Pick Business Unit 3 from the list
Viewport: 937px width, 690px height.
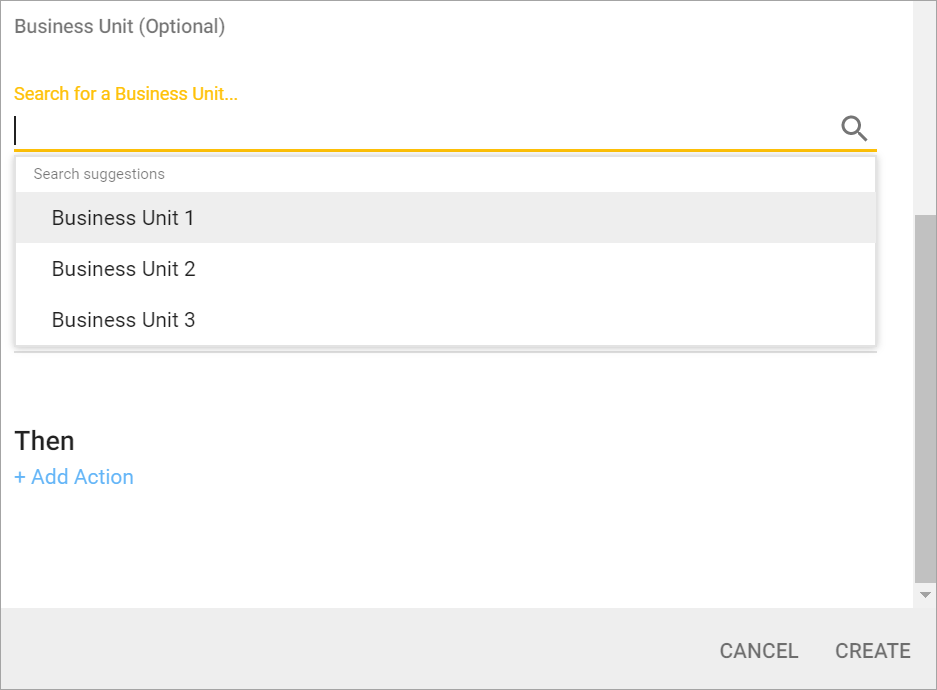[x=123, y=320]
